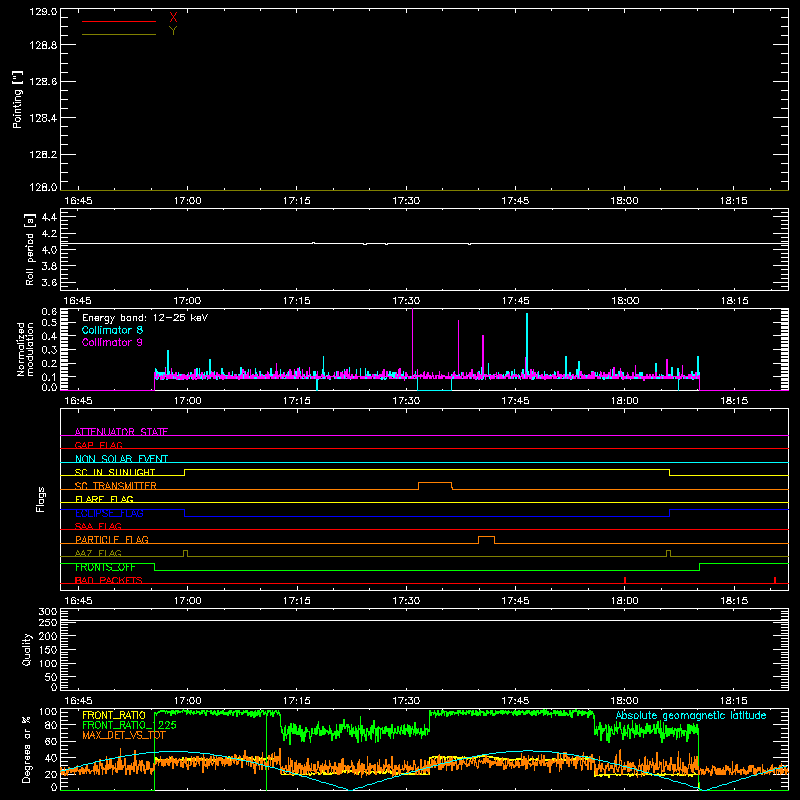Image resolution: width=800 pixels, height=800 pixels.
Task: Click 17:30 time label below Pointing plot
Action: [x=406, y=201]
